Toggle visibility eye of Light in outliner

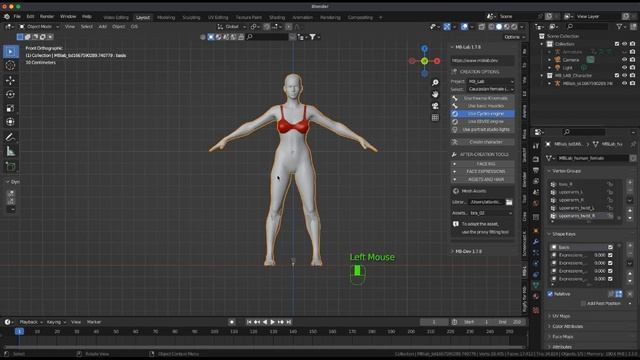point(624,67)
